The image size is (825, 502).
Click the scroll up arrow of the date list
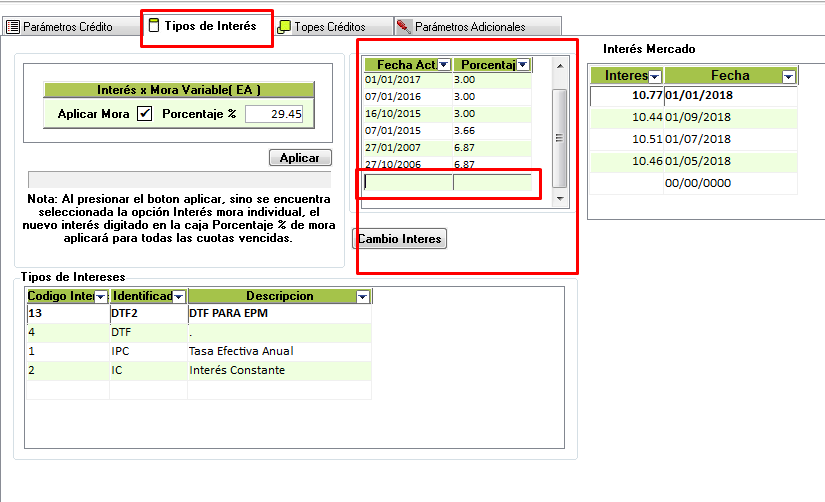tap(560, 66)
